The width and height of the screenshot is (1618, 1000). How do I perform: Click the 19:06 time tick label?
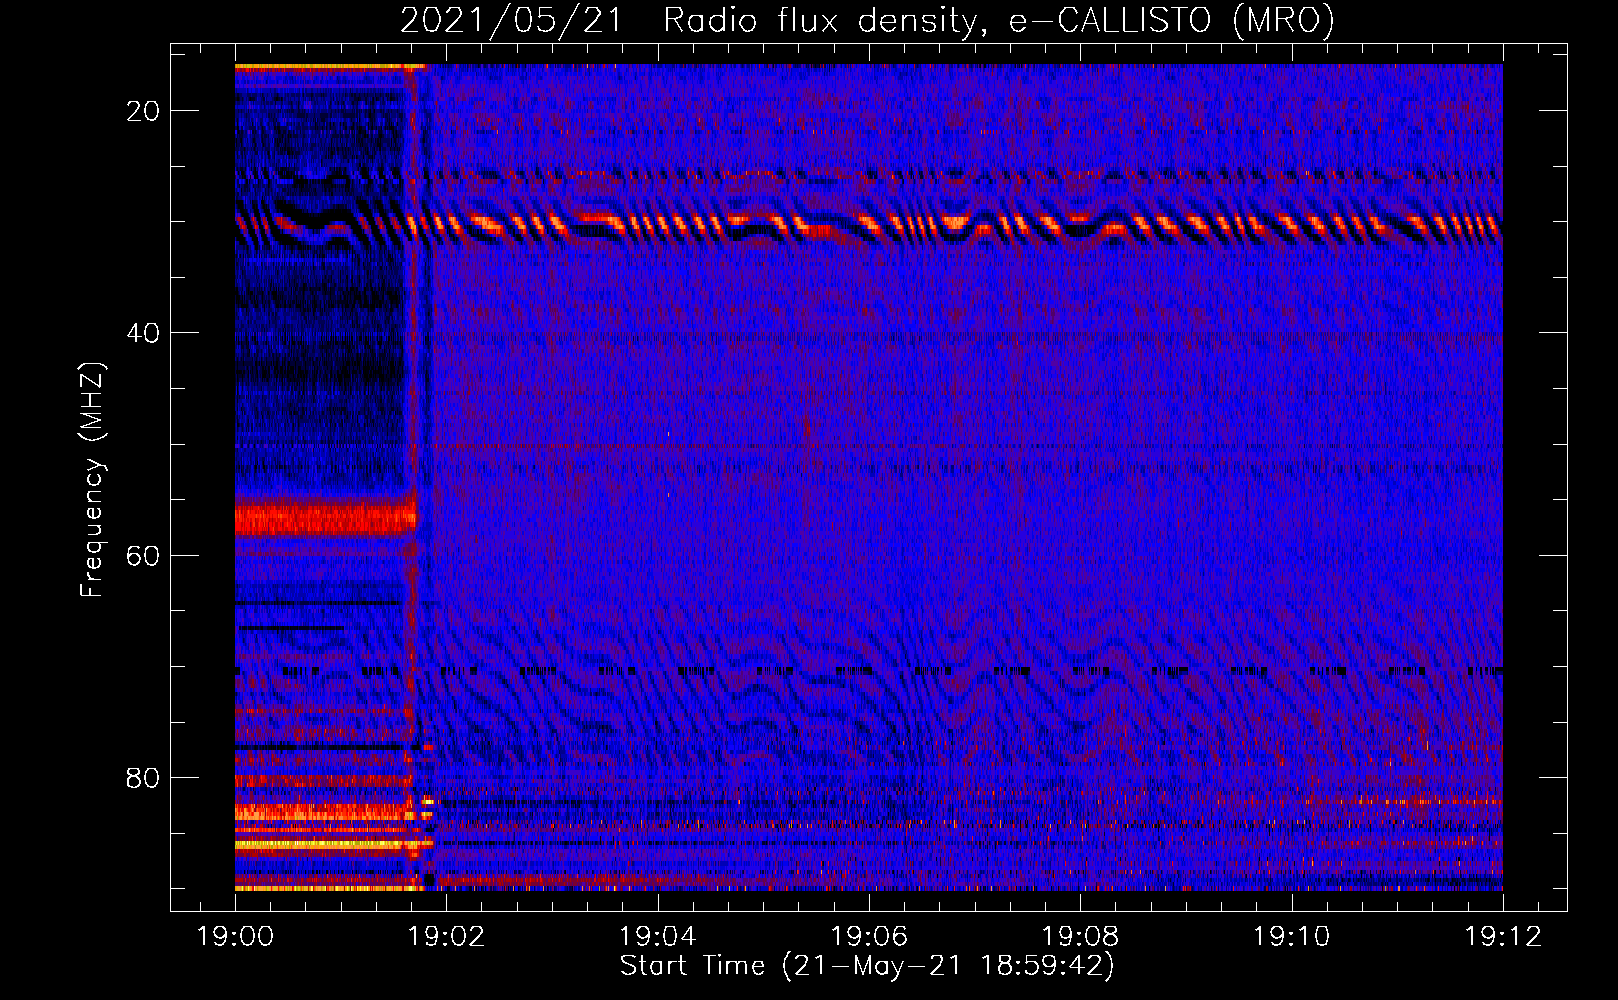(869, 936)
